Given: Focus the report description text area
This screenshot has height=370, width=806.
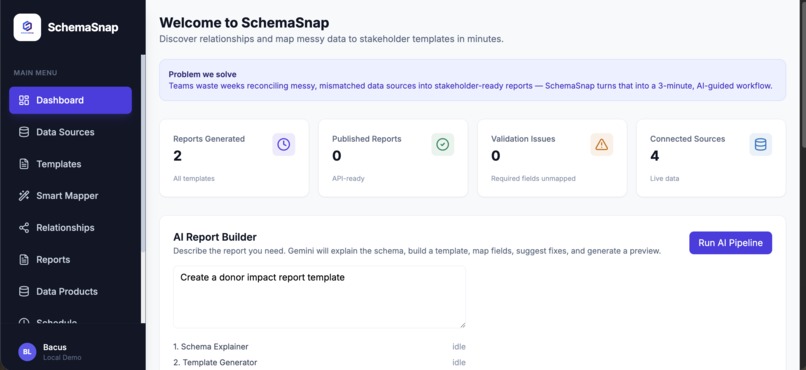Looking at the screenshot, I should 319,297.
